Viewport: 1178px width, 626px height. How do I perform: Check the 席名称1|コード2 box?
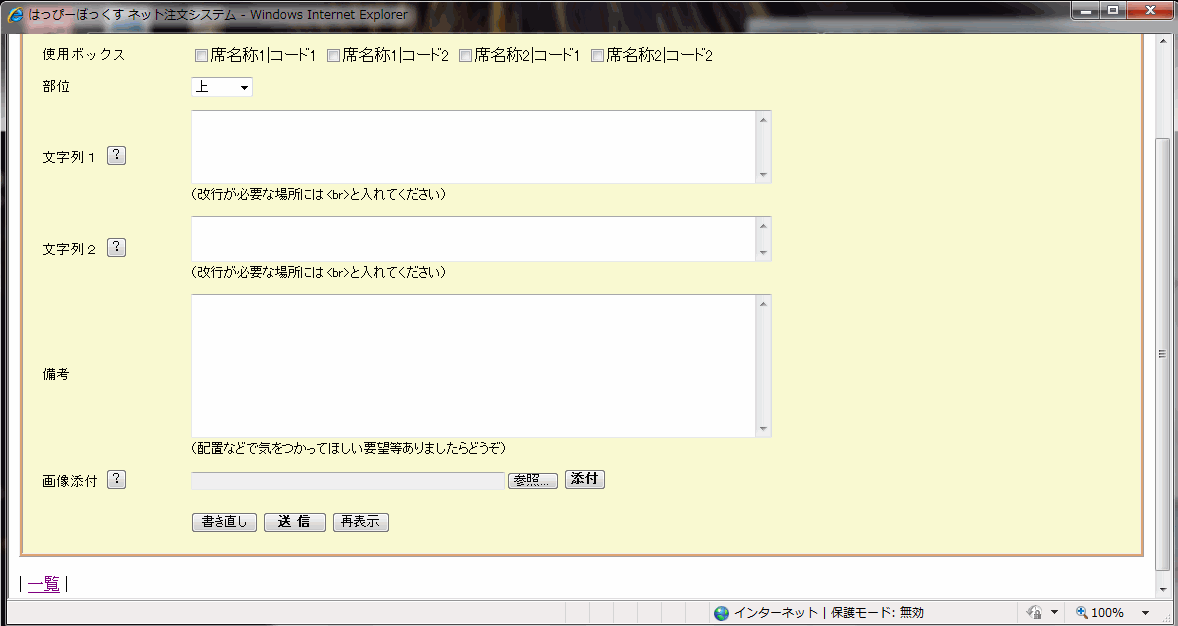334,56
